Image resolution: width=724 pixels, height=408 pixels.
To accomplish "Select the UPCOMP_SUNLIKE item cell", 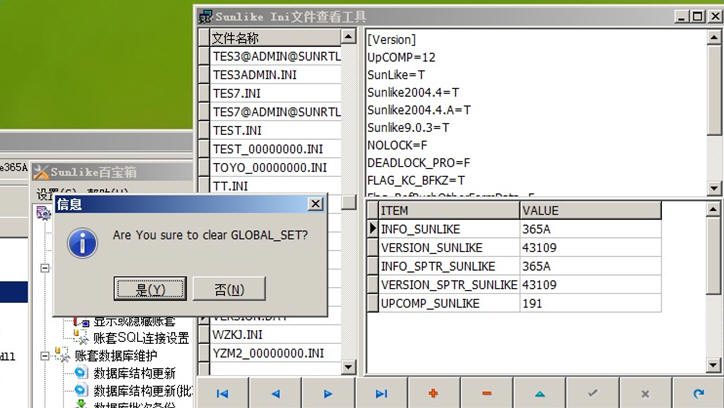I will point(449,303).
